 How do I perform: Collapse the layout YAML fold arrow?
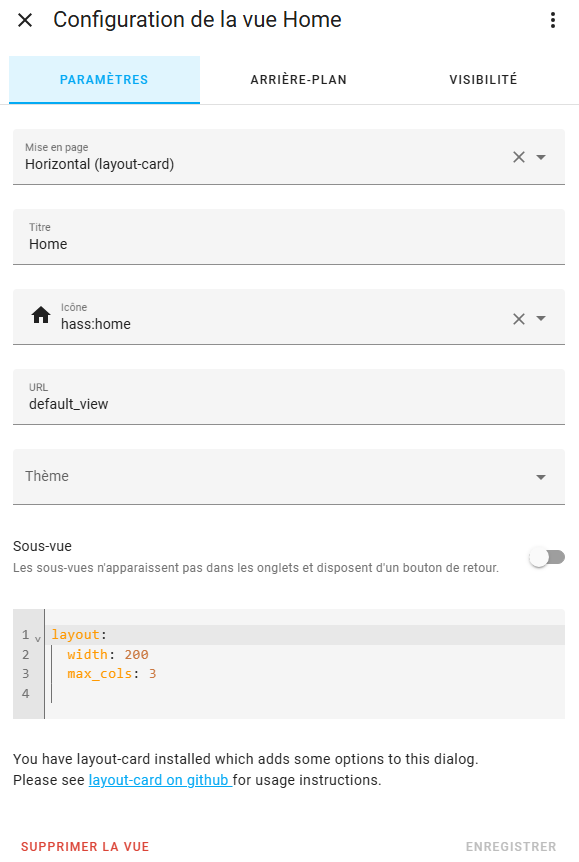point(38,639)
